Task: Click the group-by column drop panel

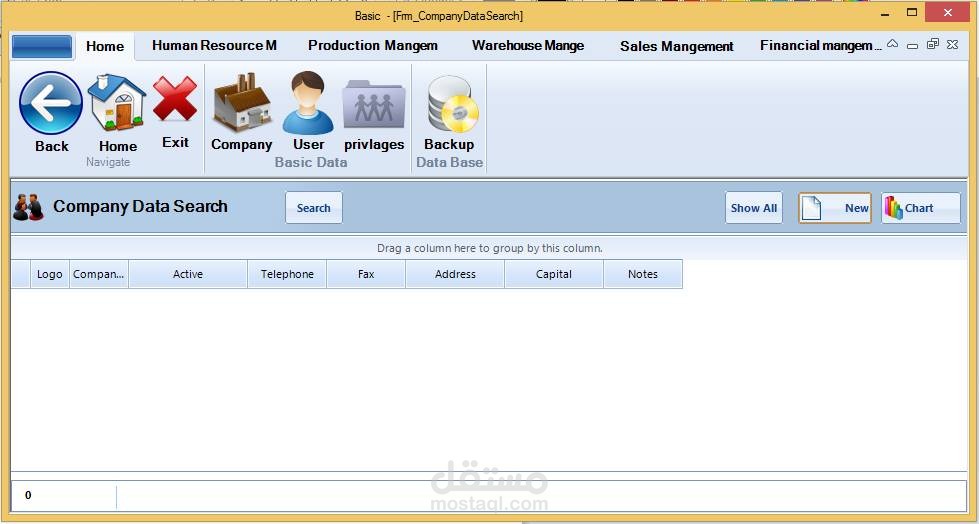Action: pos(490,248)
